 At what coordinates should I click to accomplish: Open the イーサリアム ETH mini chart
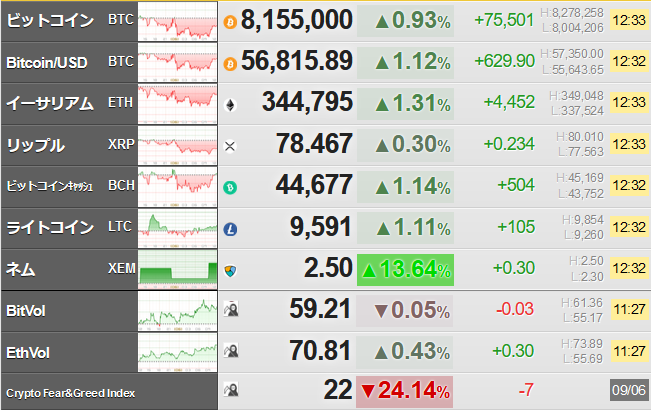tap(177, 104)
